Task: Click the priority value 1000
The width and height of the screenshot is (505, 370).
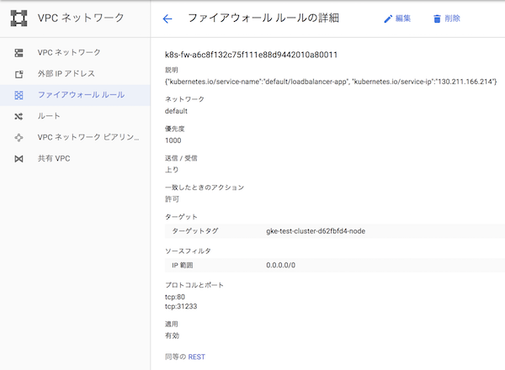Action: tap(173, 140)
